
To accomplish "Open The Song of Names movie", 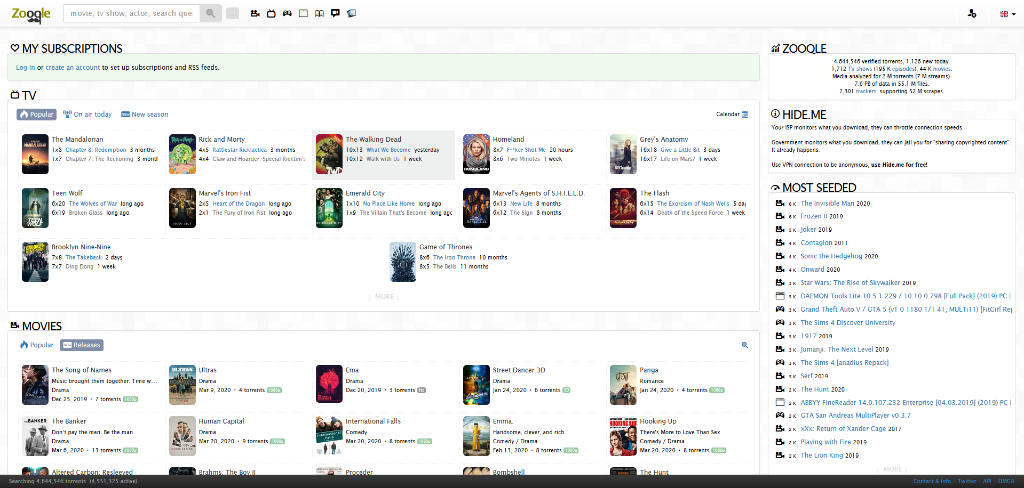I will pos(82,370).
